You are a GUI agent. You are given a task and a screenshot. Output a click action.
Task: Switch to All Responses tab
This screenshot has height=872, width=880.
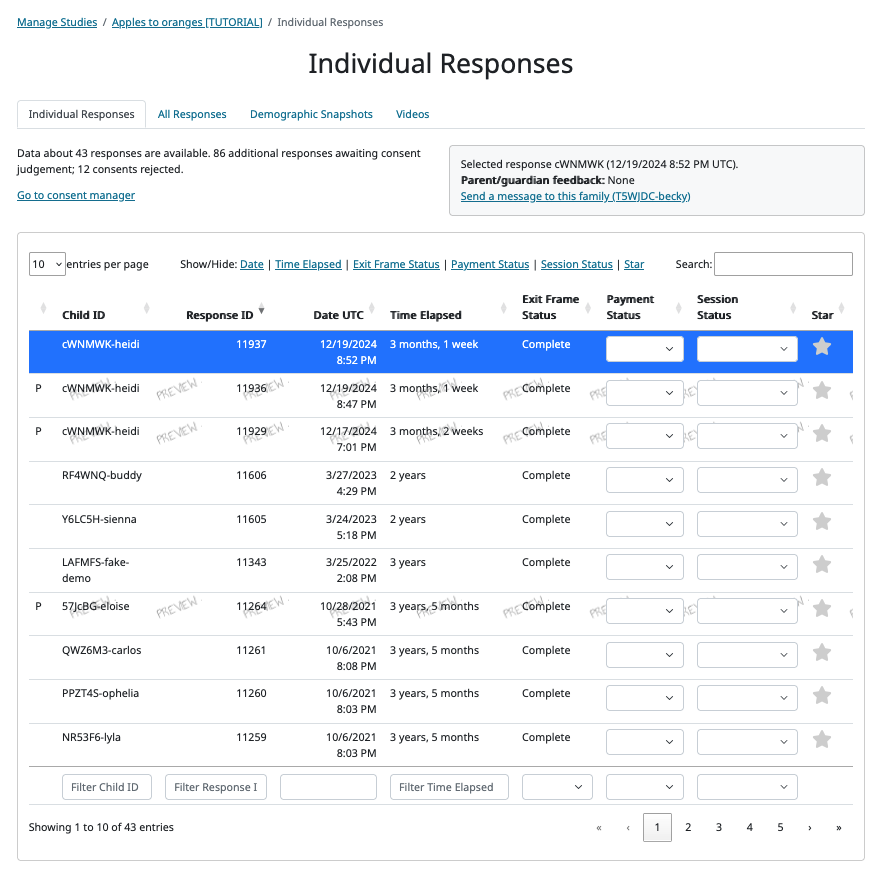click(x=192, y=114)
